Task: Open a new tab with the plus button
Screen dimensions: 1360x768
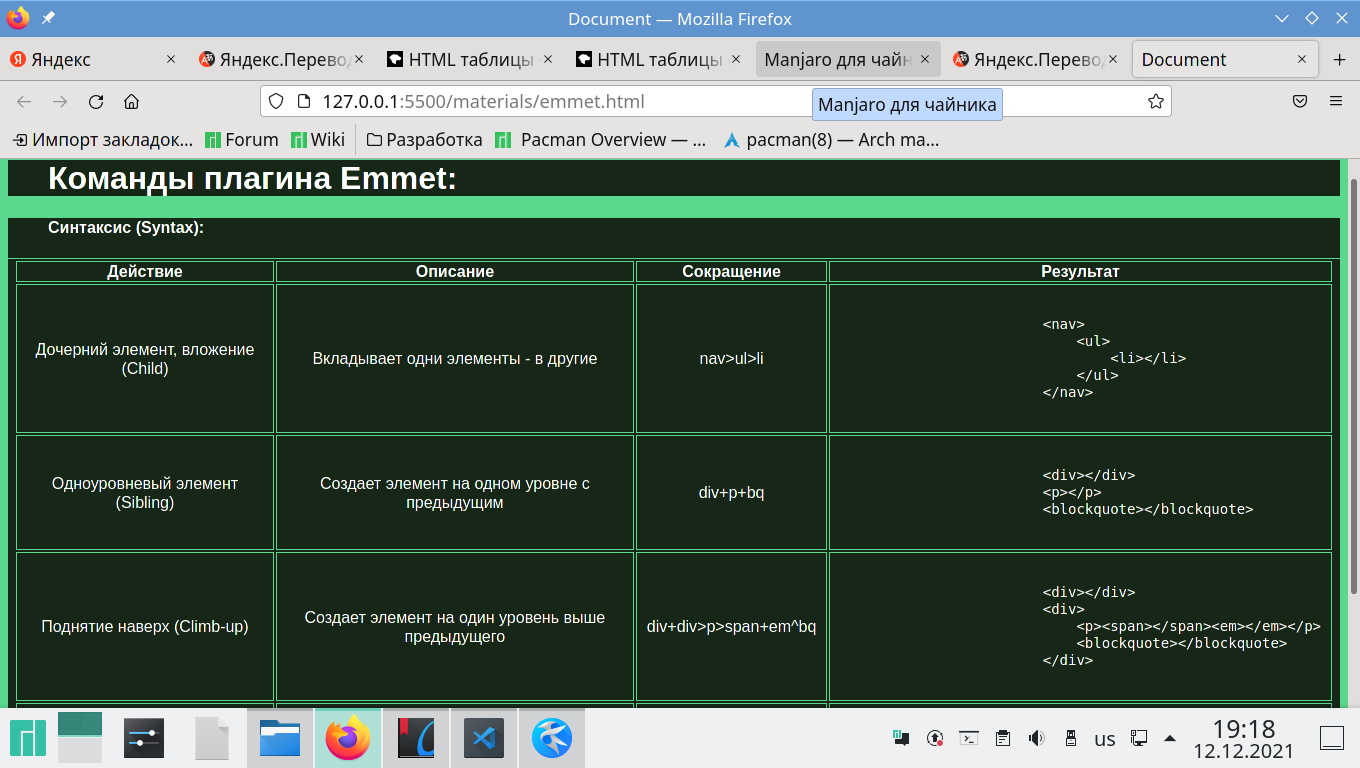Action: [x=1340, y=60]
